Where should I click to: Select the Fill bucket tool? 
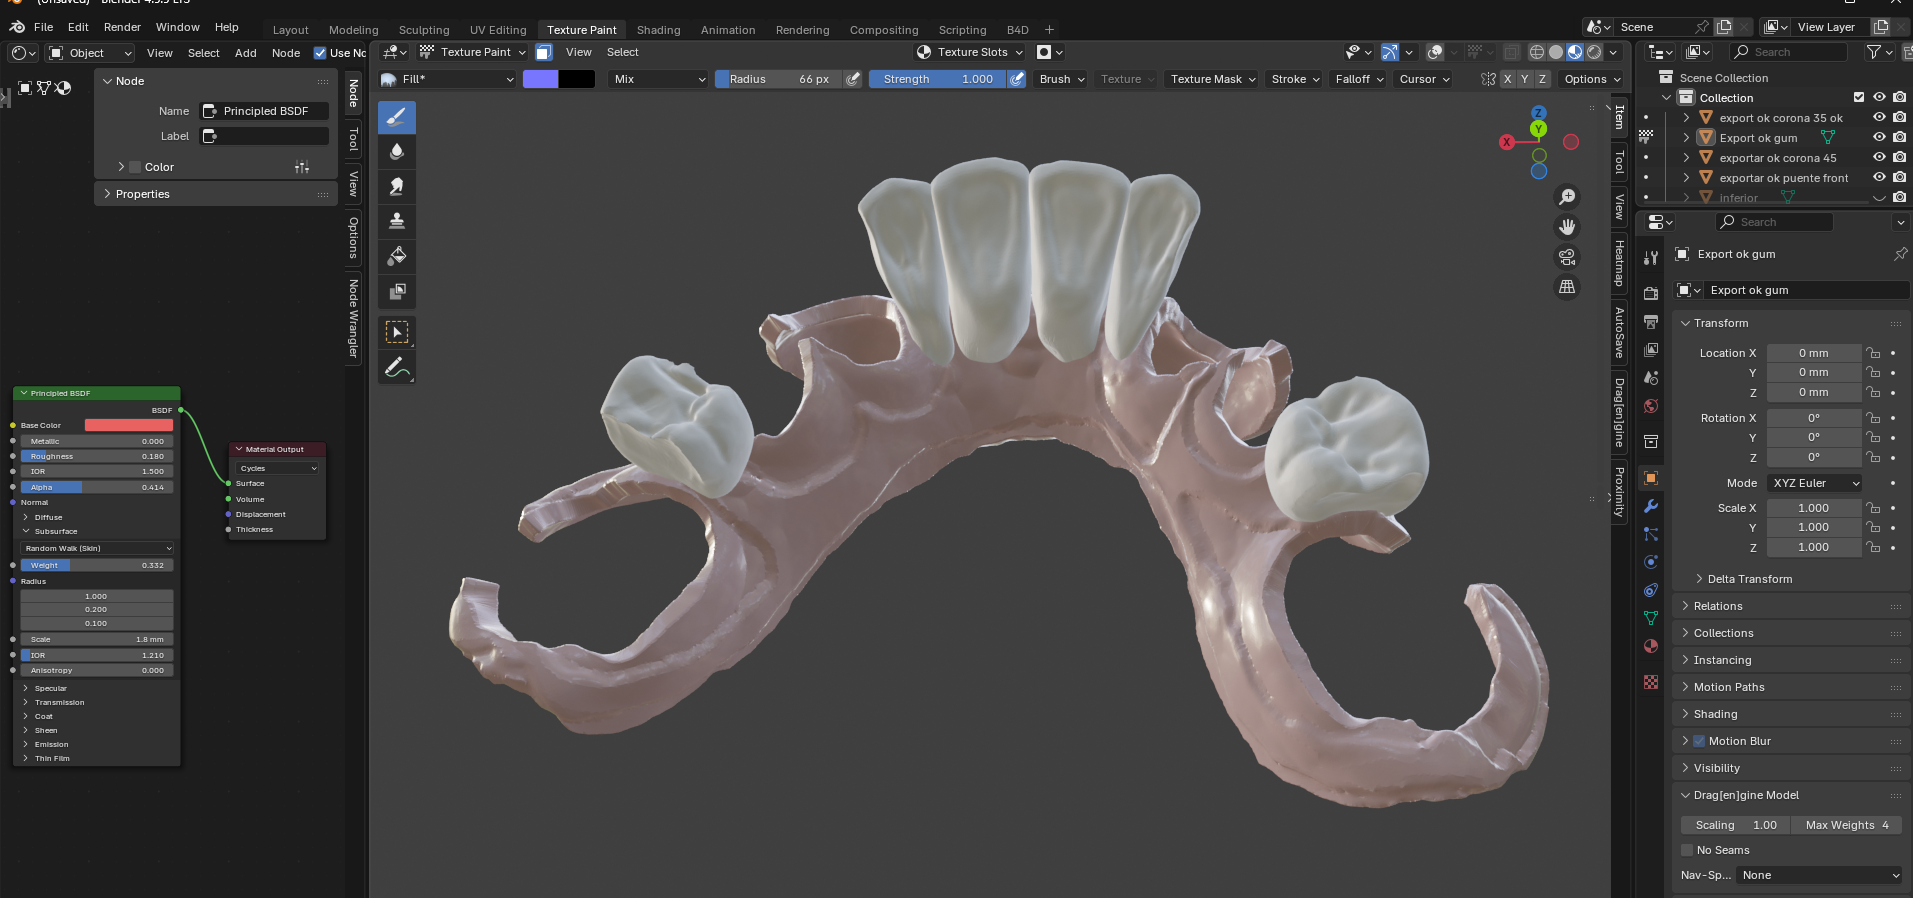(397, 256)
